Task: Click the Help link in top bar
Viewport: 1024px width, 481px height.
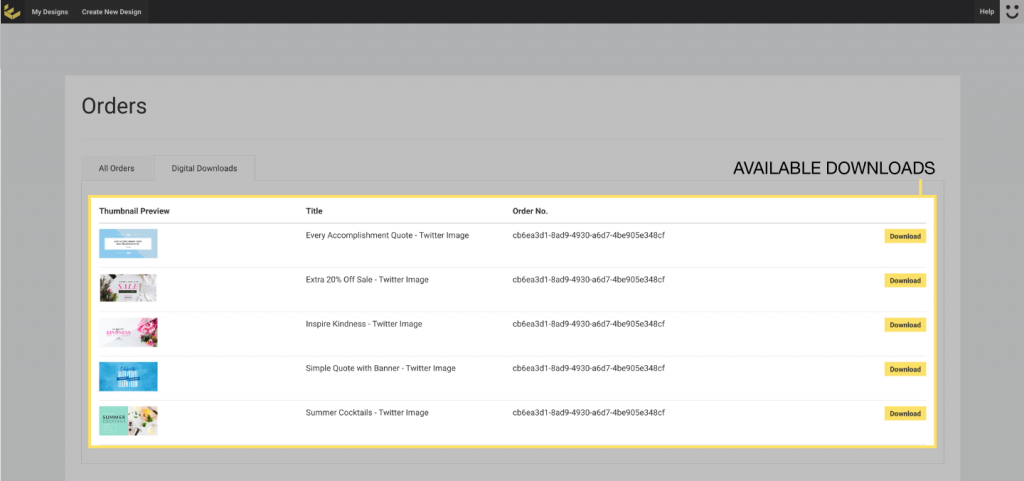Action: click(986, 12)
